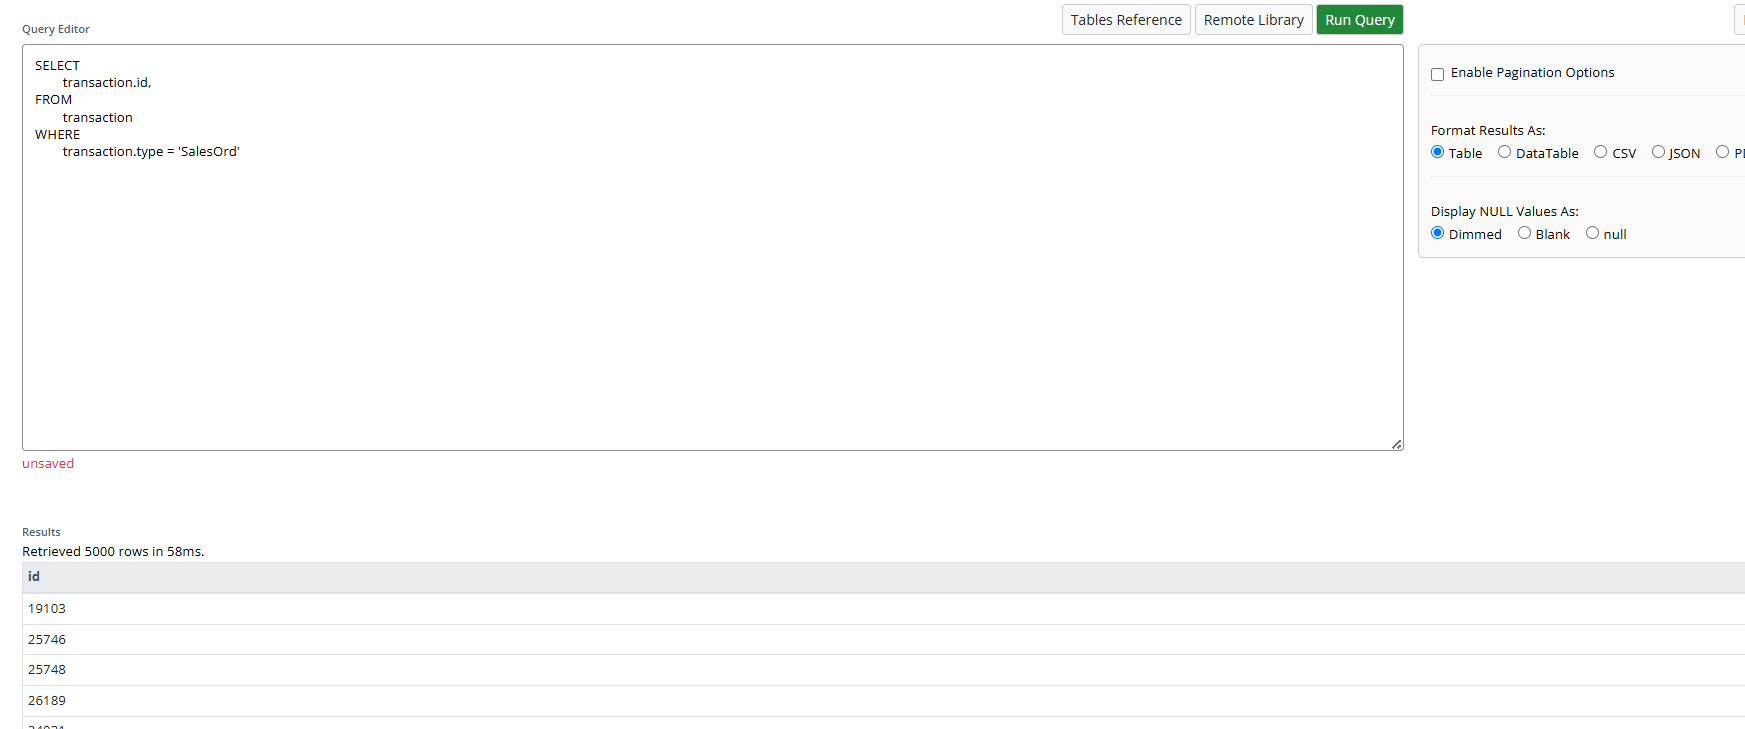Click result row with id 26189
This screenshot has height=729, width=1745.
point(47,701)
